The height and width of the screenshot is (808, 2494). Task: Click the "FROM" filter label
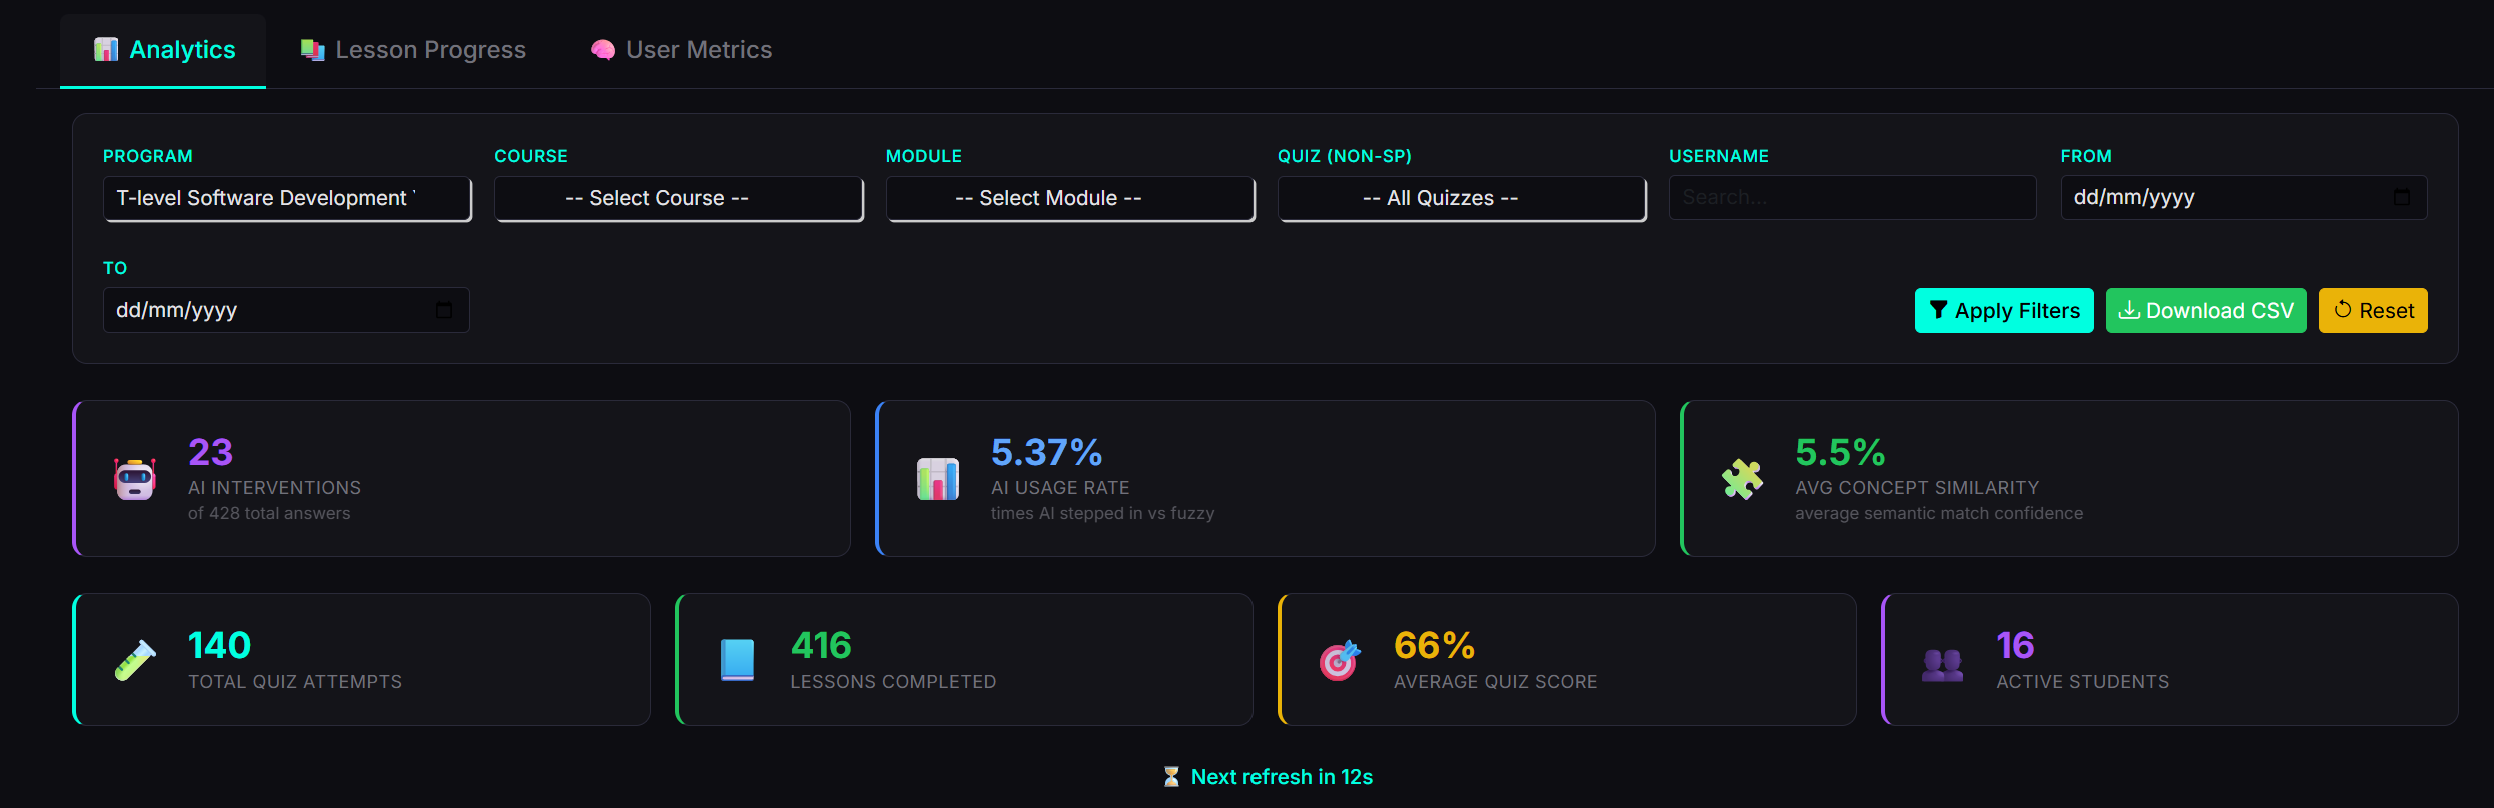tap(2086, 156)
